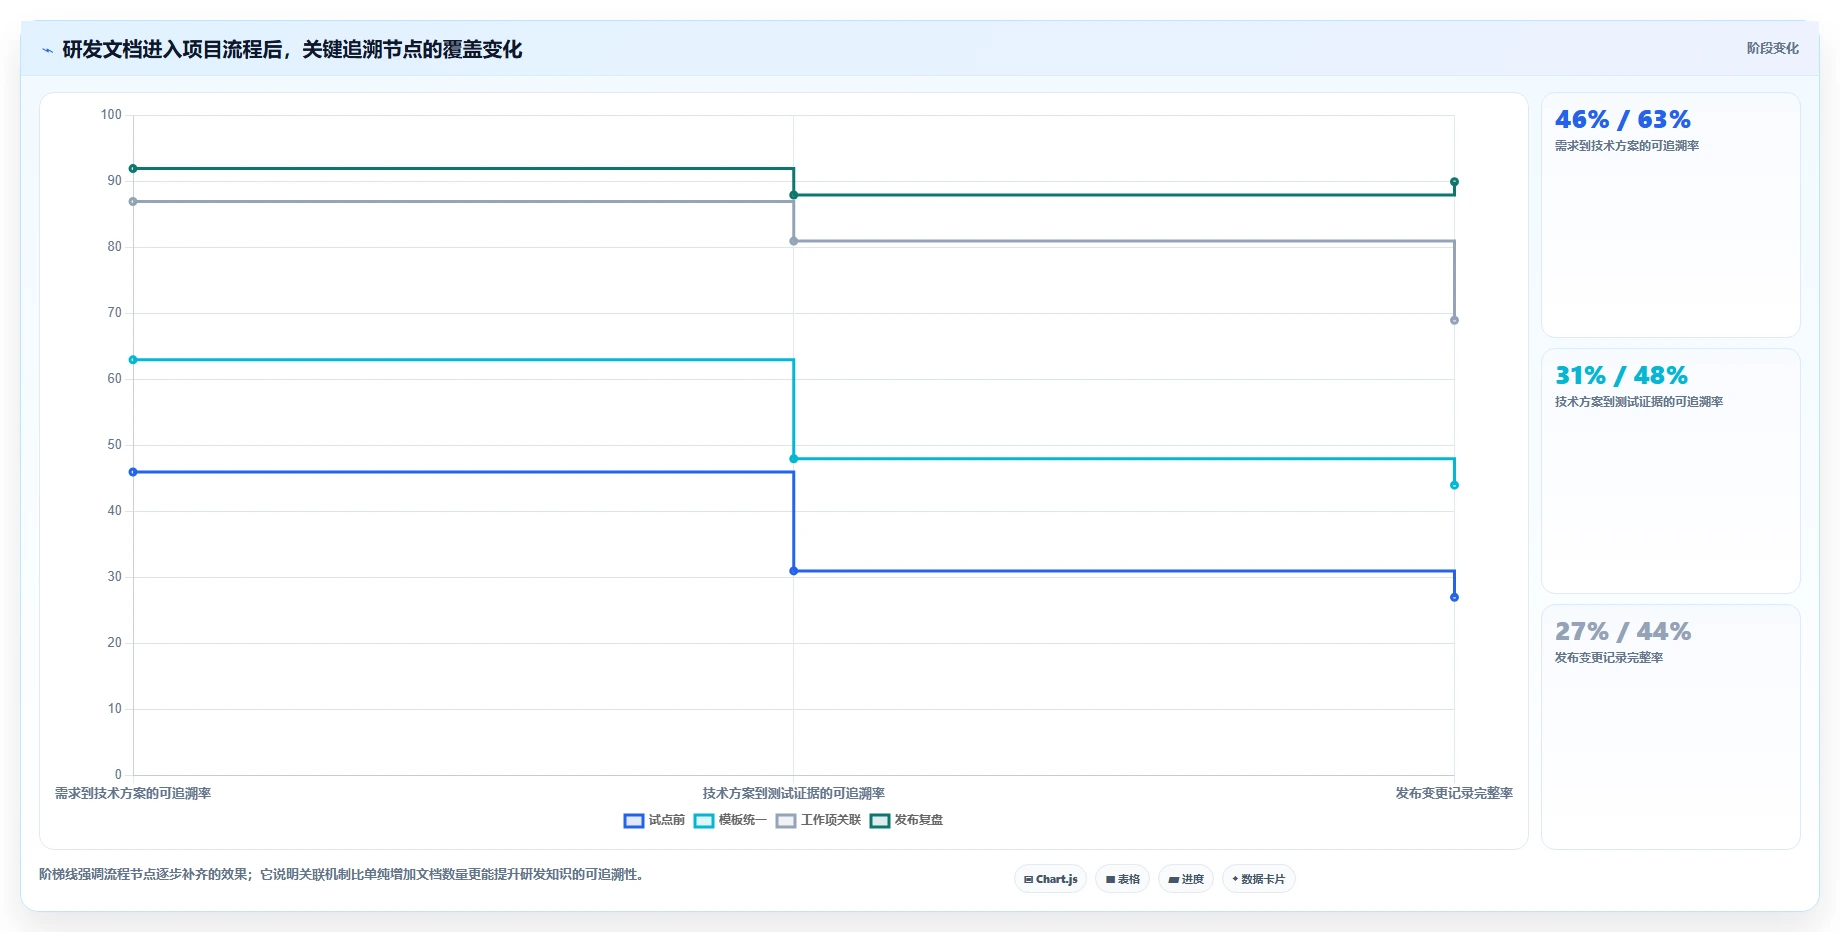Click the cyan 模板统一 legend swatch
This screenshot has width=1840, height=932.
point(704,821)
